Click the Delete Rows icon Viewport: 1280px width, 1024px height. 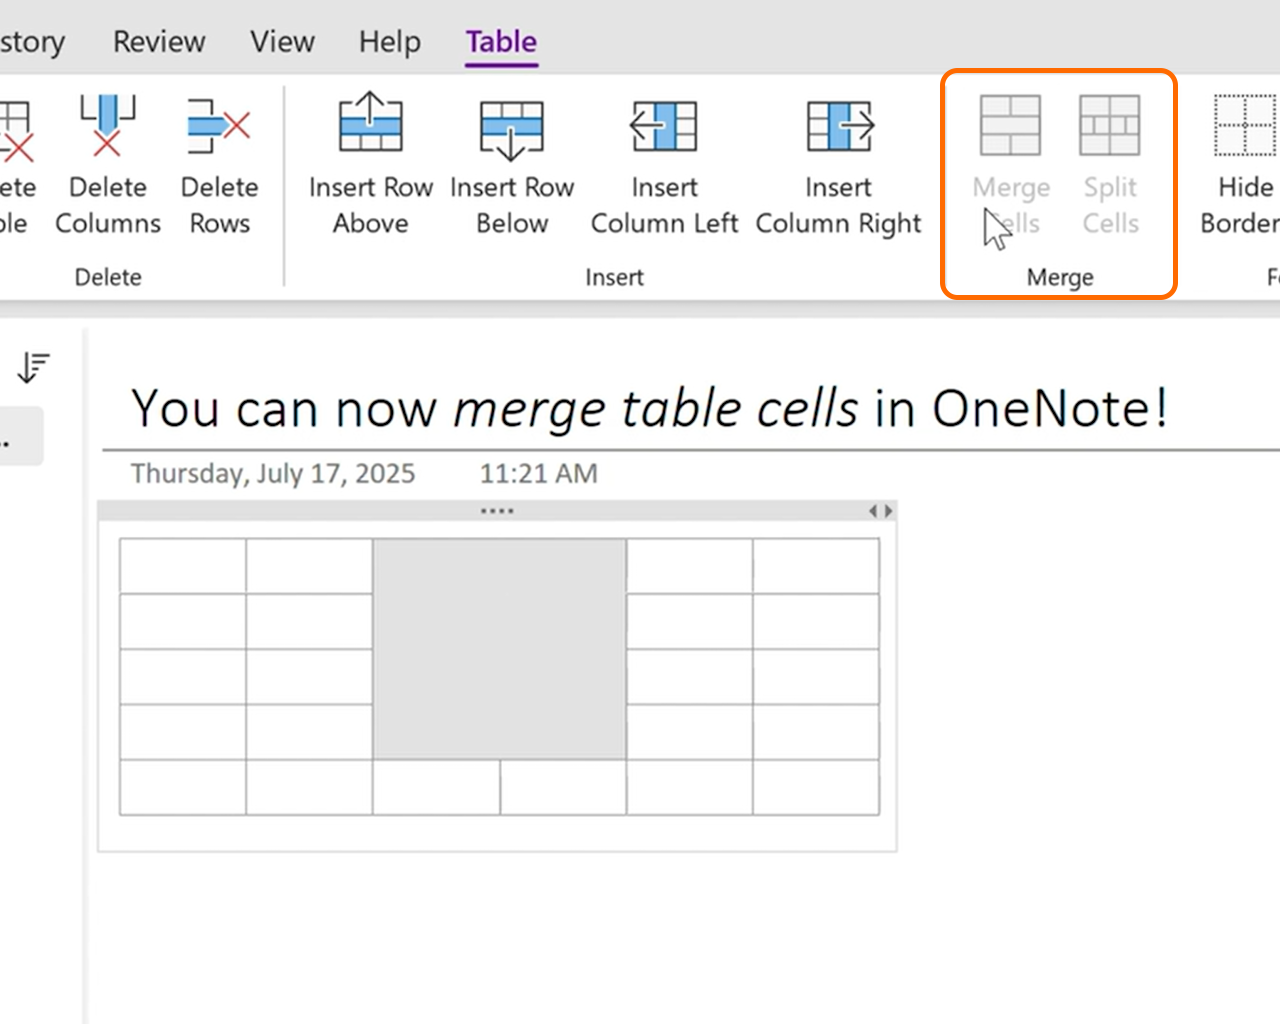(219, 127)
